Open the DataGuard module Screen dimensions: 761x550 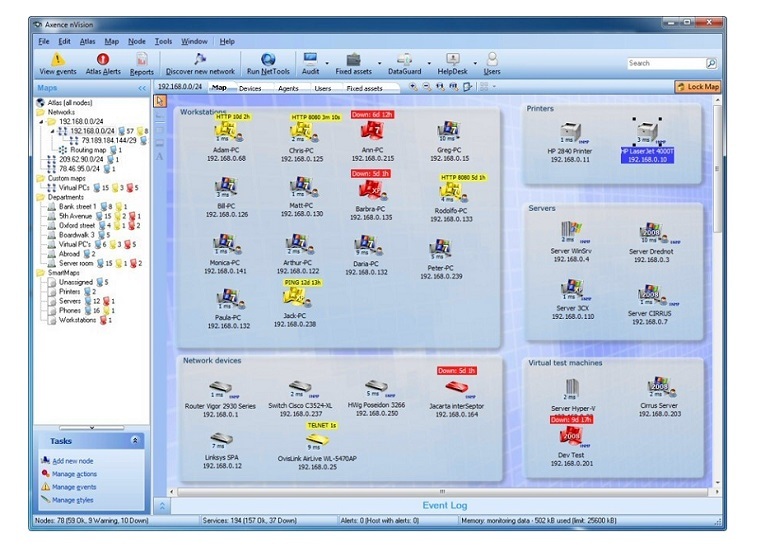click(404, 64)
